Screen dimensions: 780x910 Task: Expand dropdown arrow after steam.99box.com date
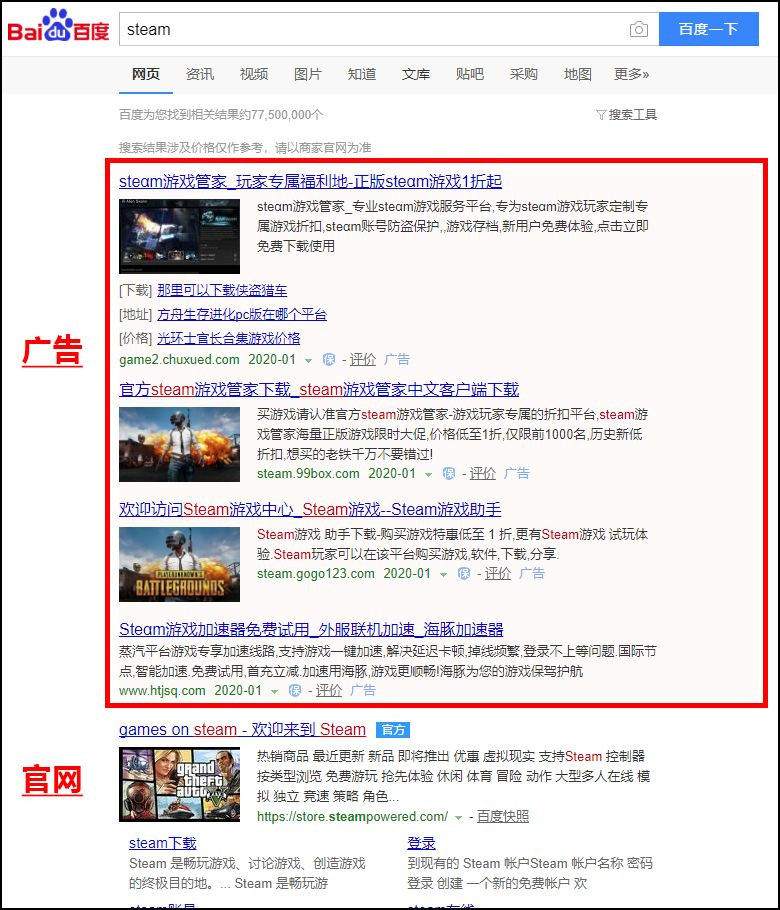pyautogui.click(x=428, y=475)
